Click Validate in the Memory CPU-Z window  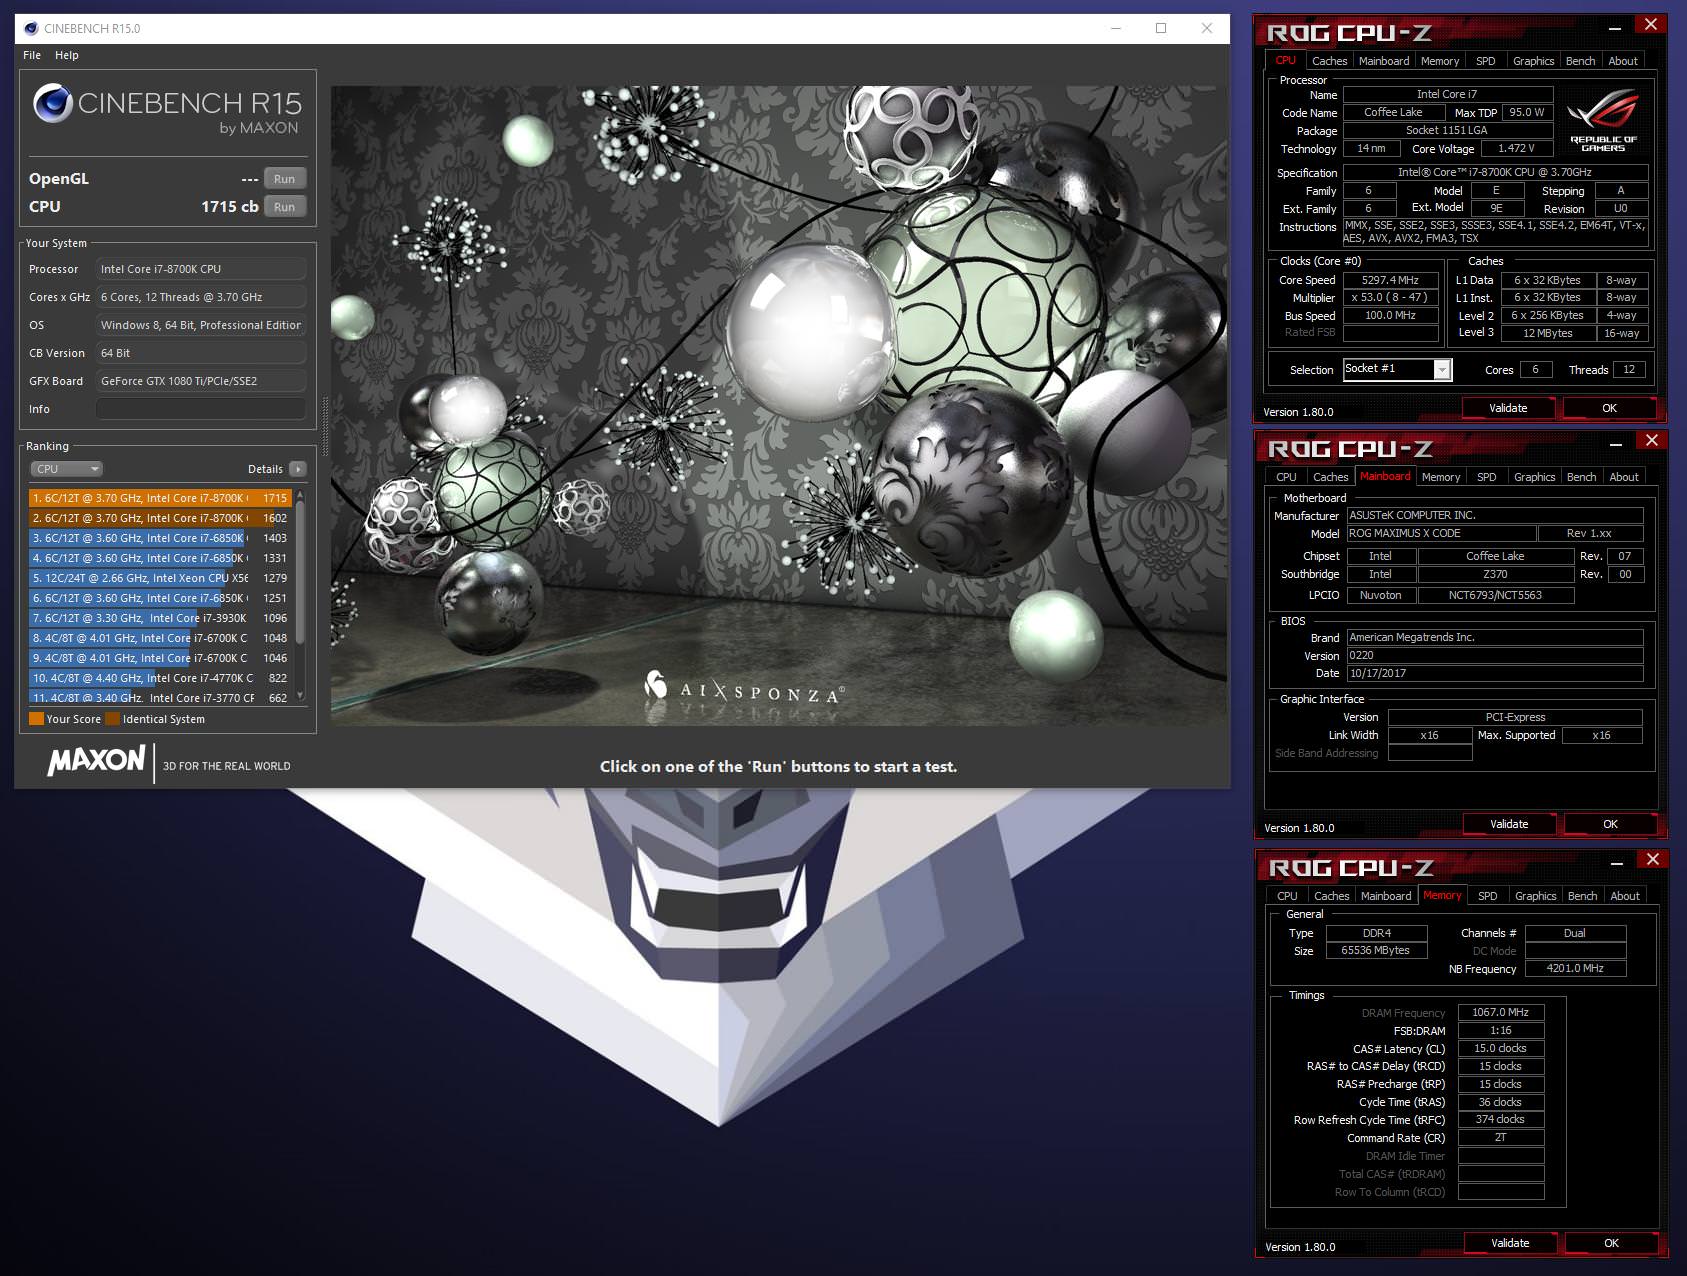pyautogui.click(x=1510, y=1243)
